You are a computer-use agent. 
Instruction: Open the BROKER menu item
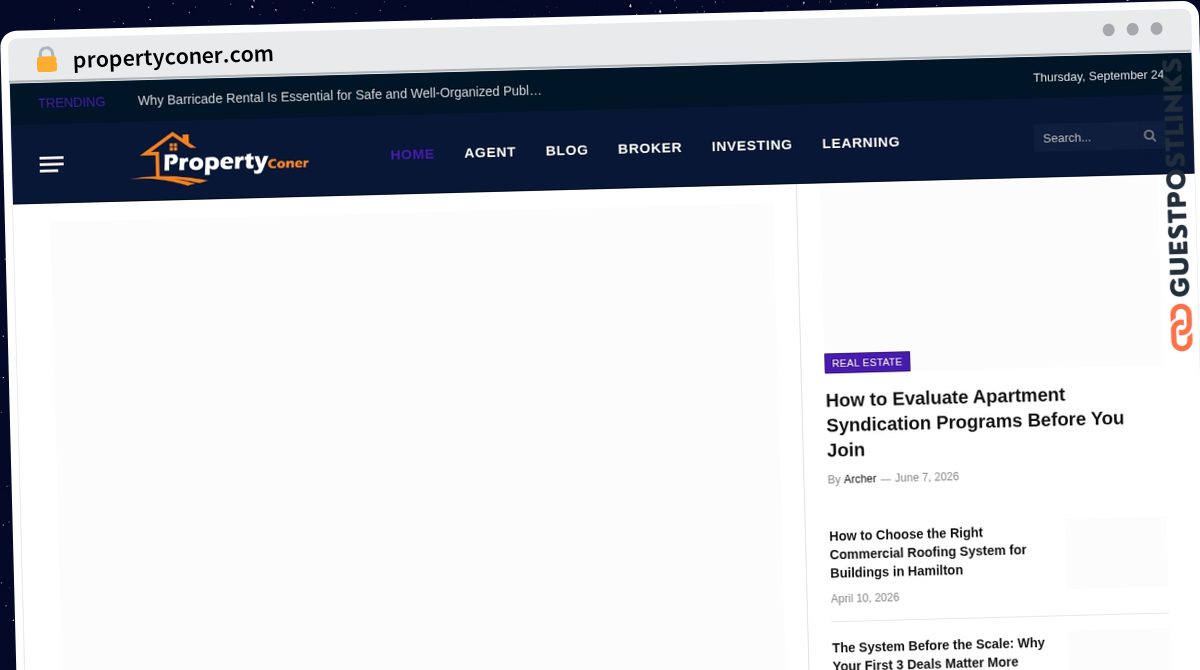point(650,148)
